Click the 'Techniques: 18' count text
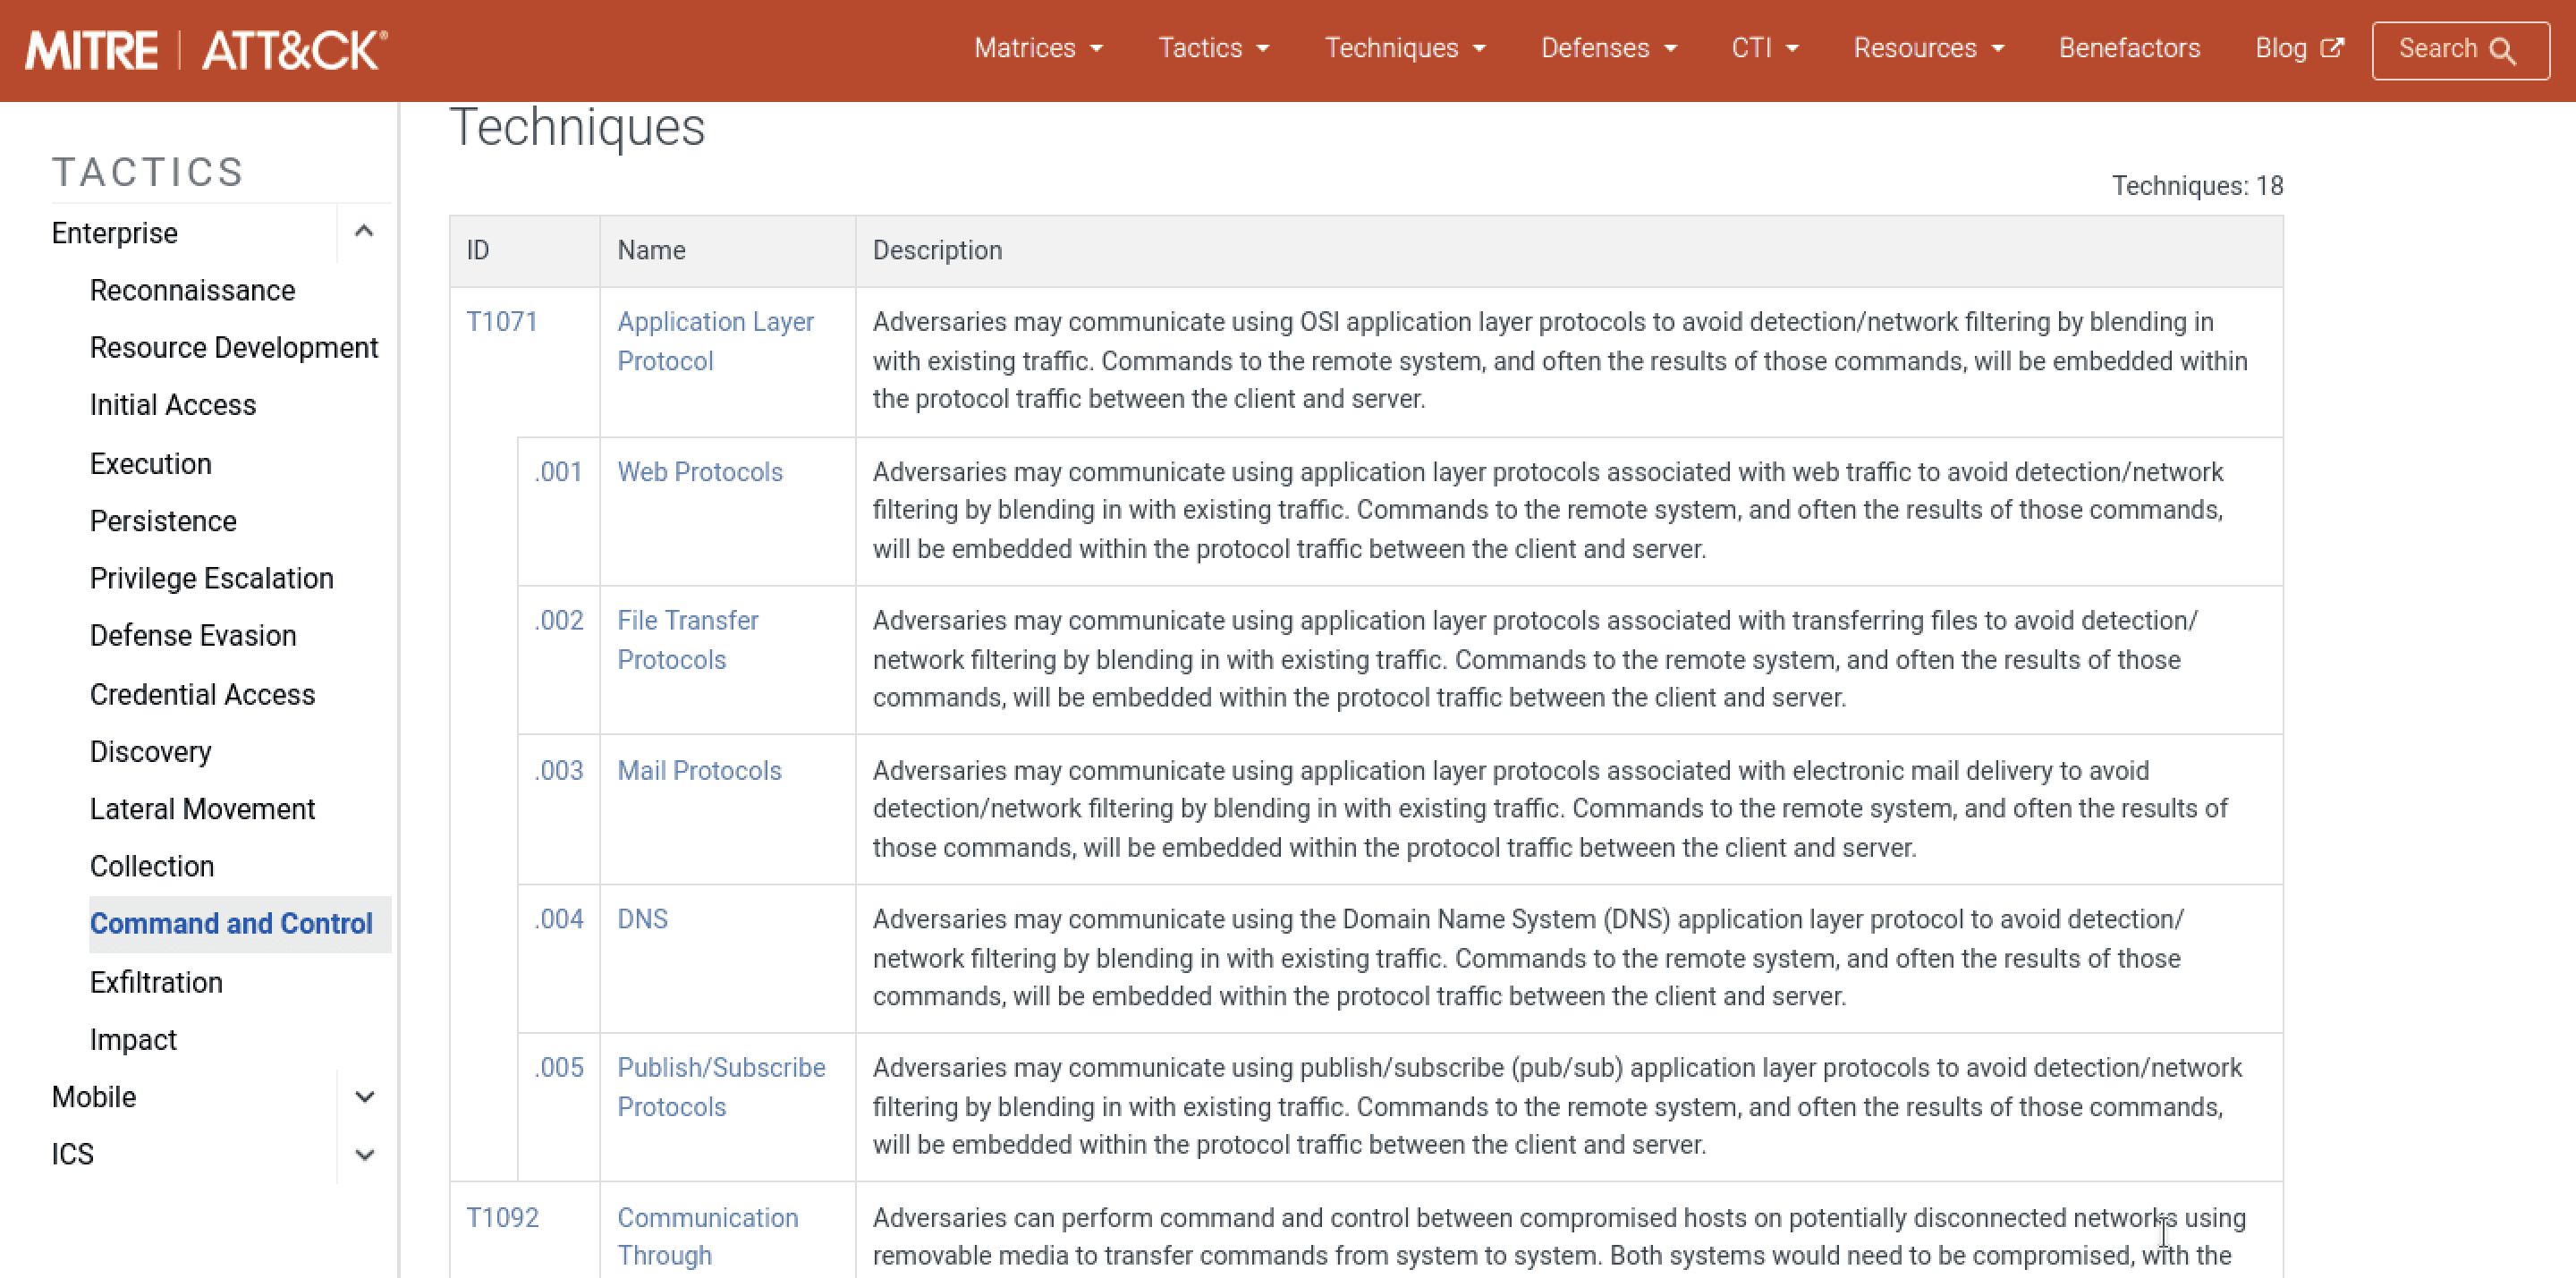 2197,185
